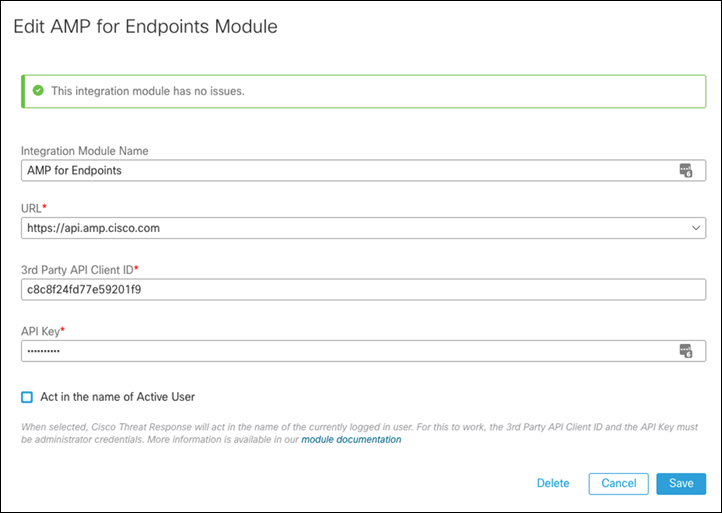This screenshot has width=722, height=513.
Task: Focus 3rd Party API Client ID field
Action: (363, 290)
